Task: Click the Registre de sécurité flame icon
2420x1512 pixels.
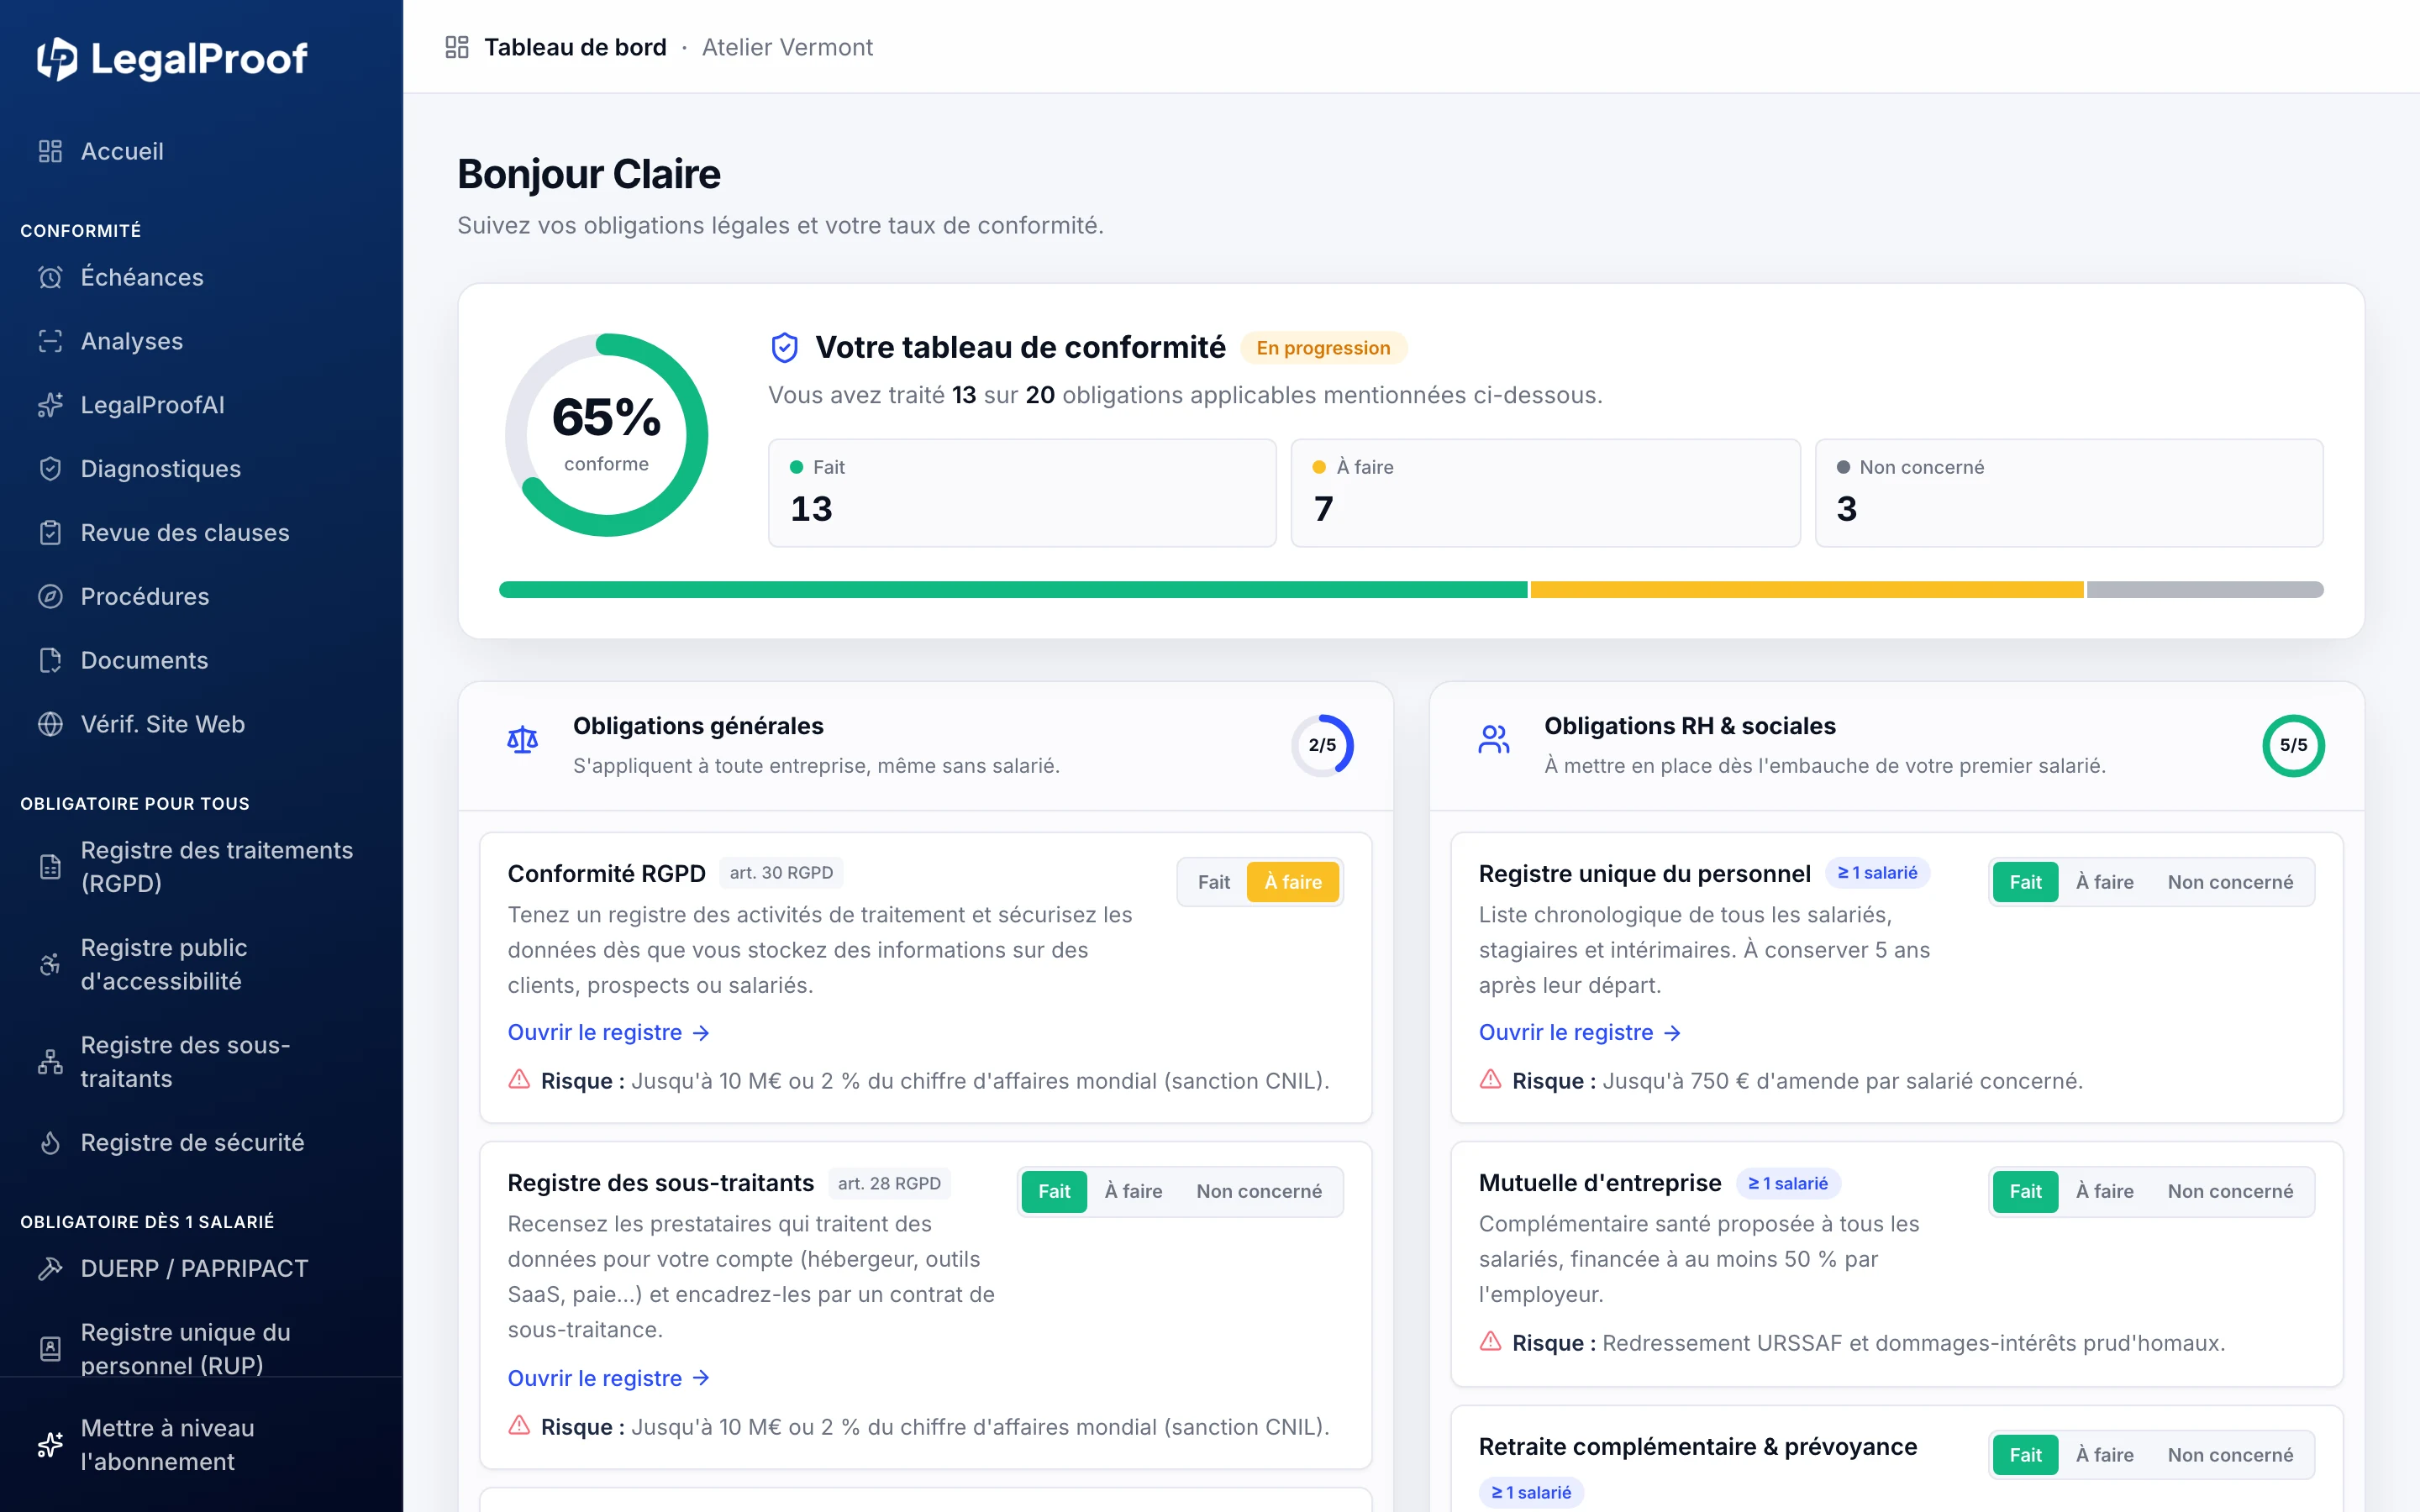Action: [50, 1143]
